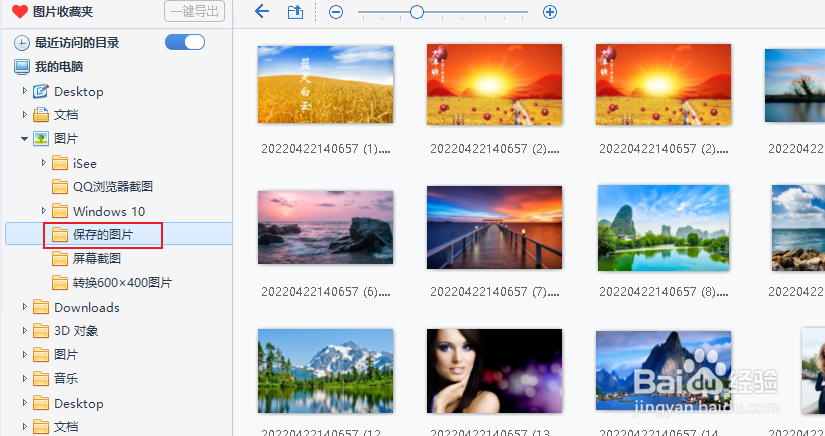
Task: Click filename 20220422140657 (7)
Action: (x=495, y=292)
